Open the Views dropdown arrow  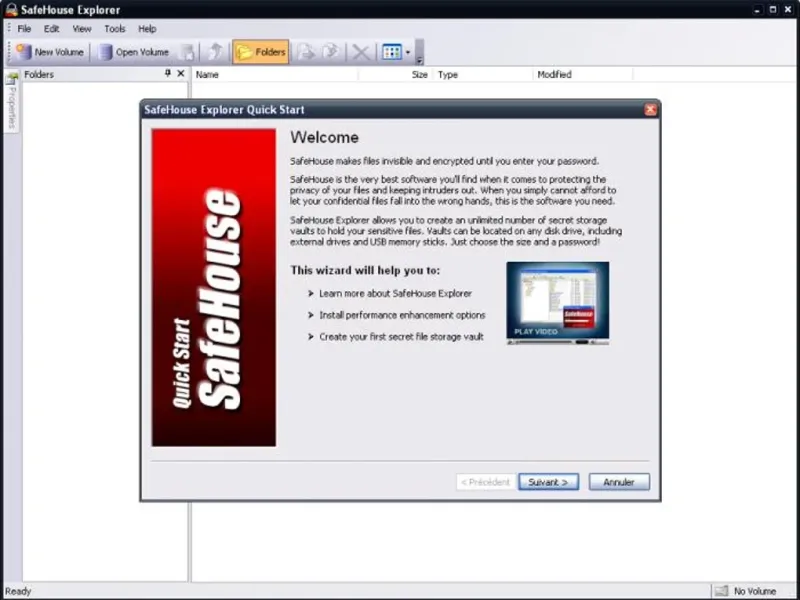tap(408, 52)
